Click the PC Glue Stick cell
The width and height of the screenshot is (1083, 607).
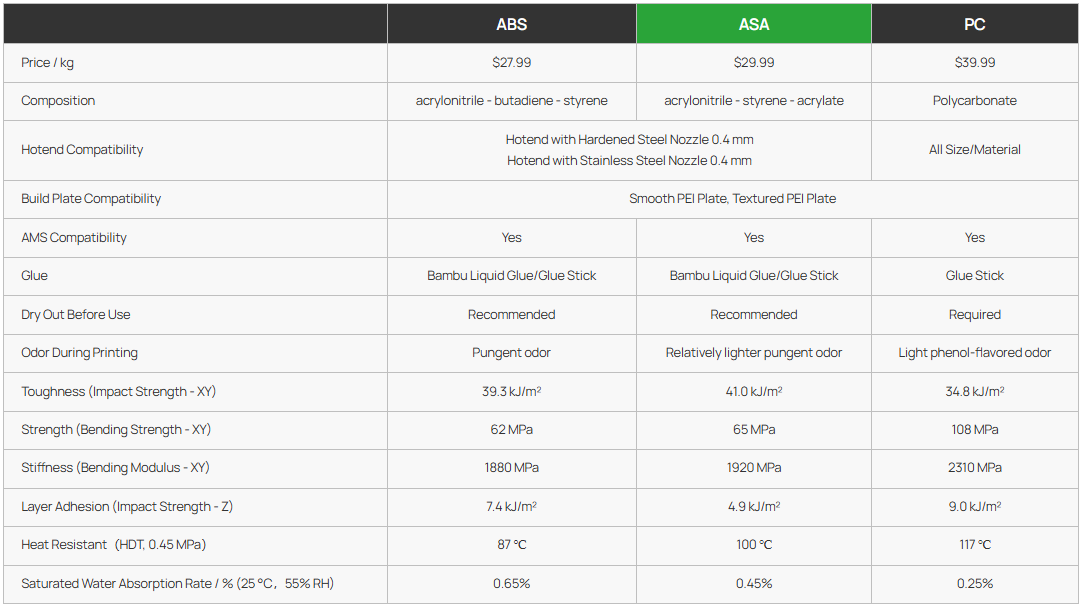975,276
